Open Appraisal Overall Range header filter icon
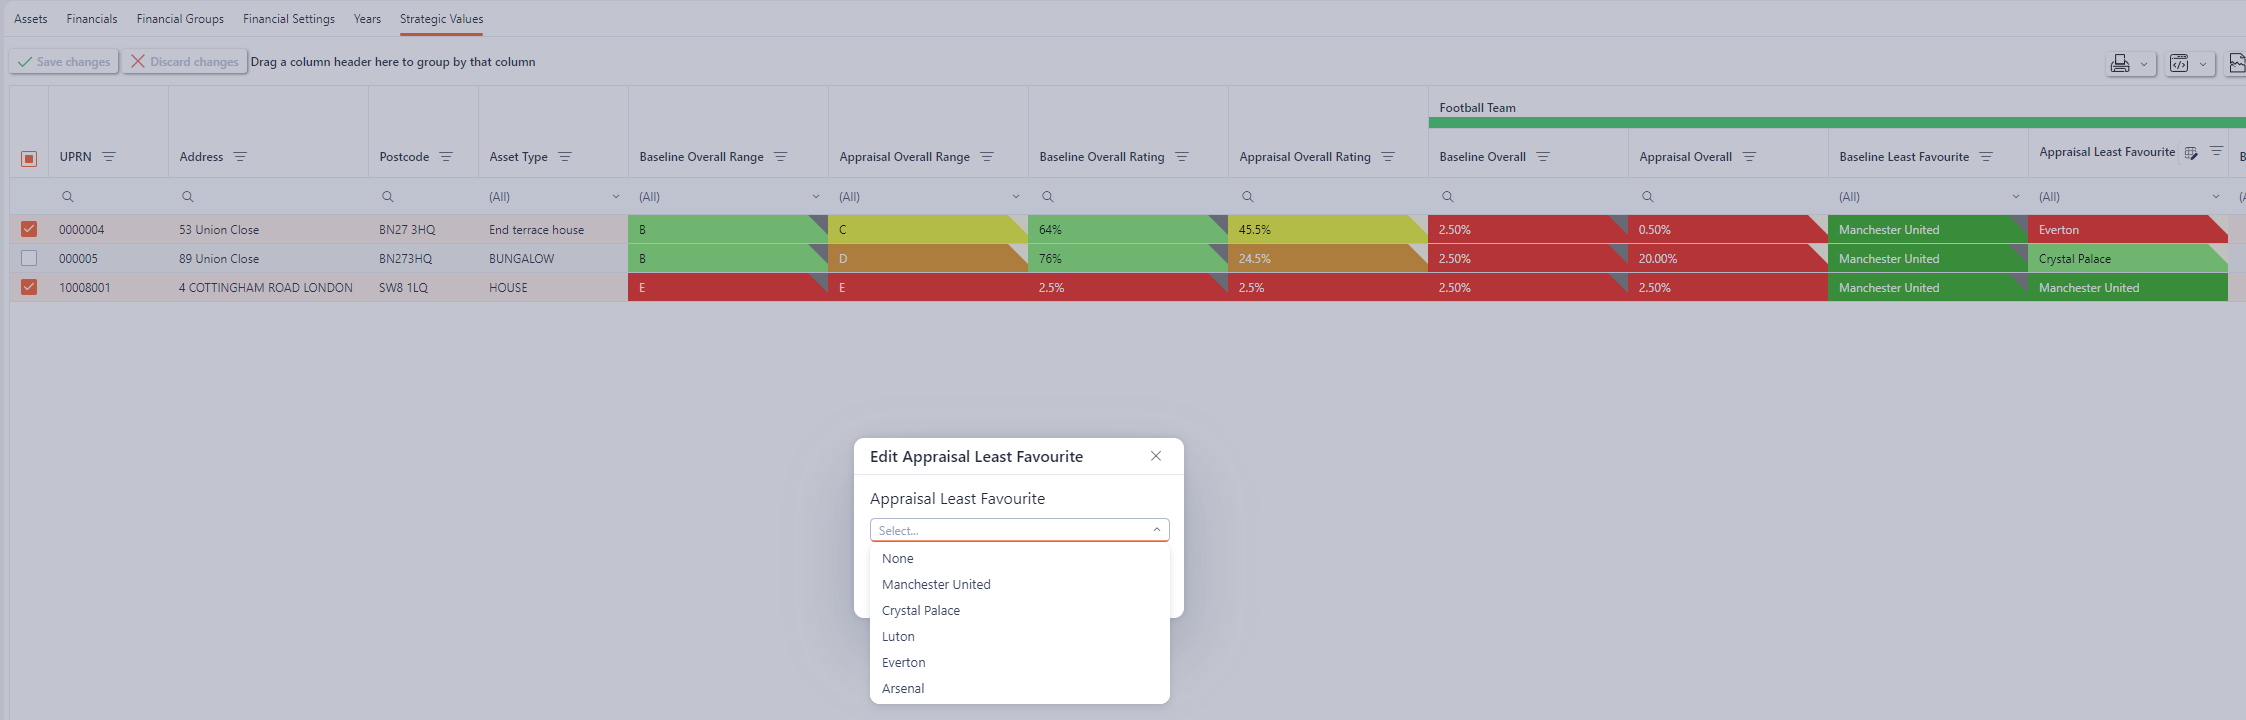 click(987, 157)
